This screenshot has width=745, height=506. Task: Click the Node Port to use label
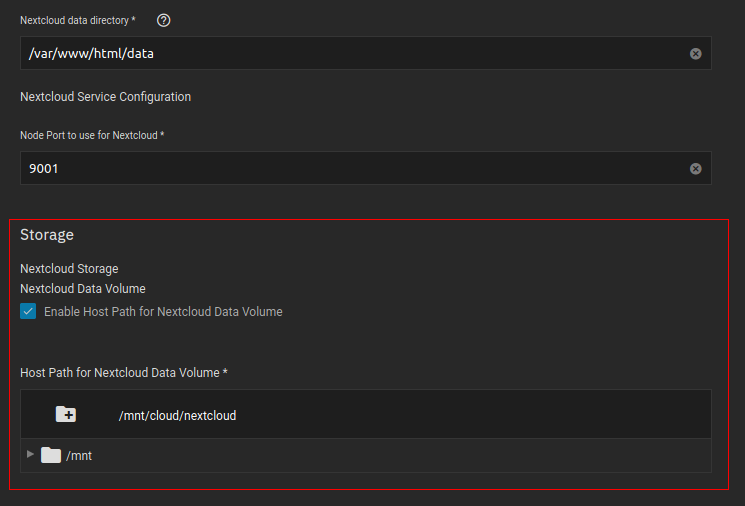[91, 135]
